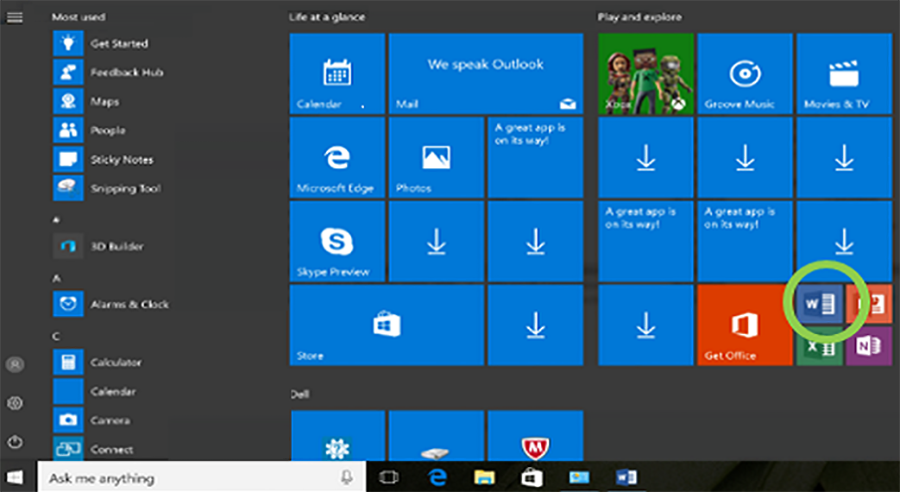This screenshot has height=492, width=900.
Task: Open Task View from the taskbar
Action: (x=390, y=477)
